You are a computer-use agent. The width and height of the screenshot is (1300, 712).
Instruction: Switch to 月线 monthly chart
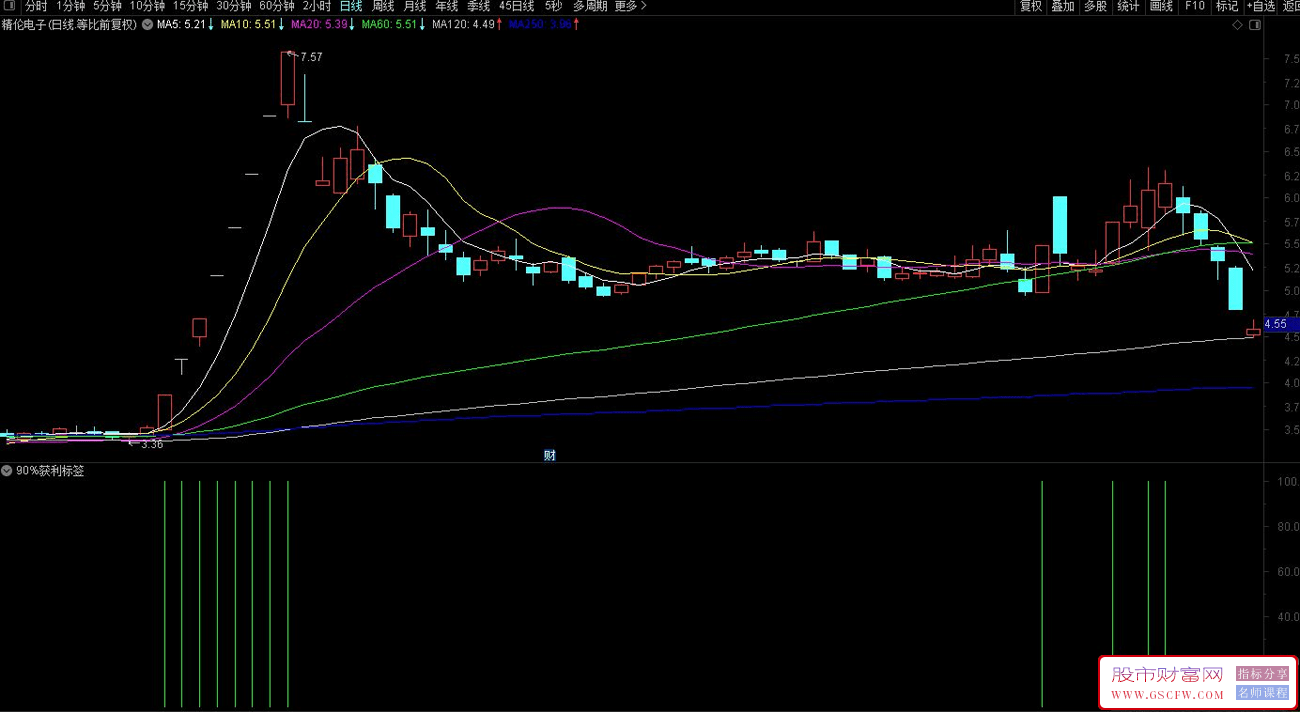(414, 6)
